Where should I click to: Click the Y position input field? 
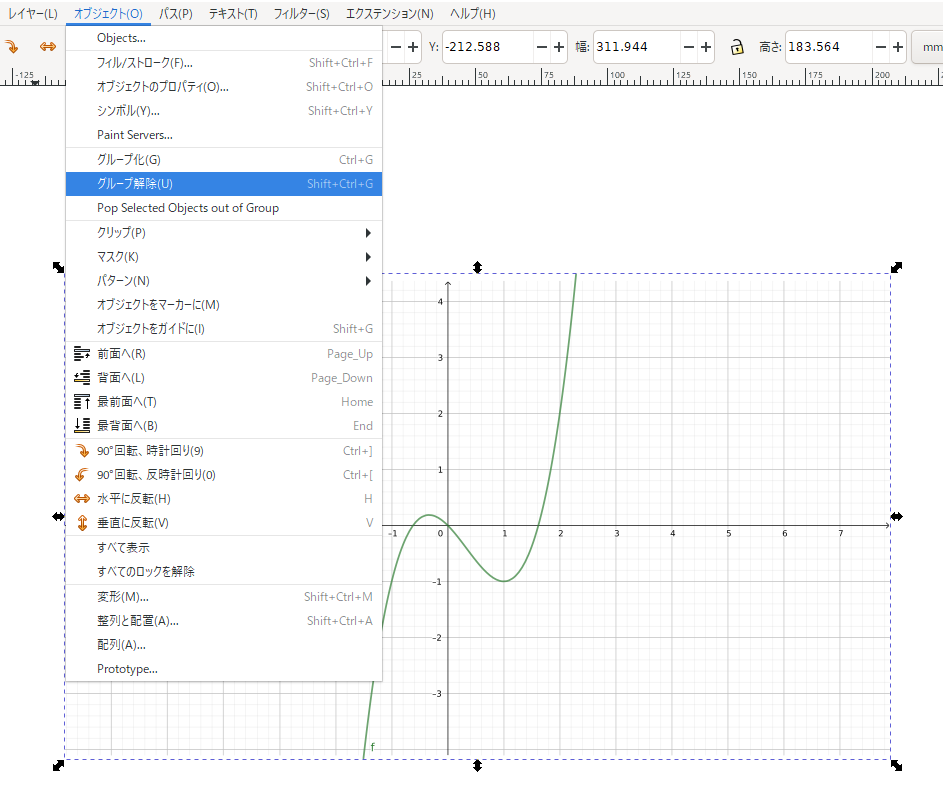pos(488,47)
